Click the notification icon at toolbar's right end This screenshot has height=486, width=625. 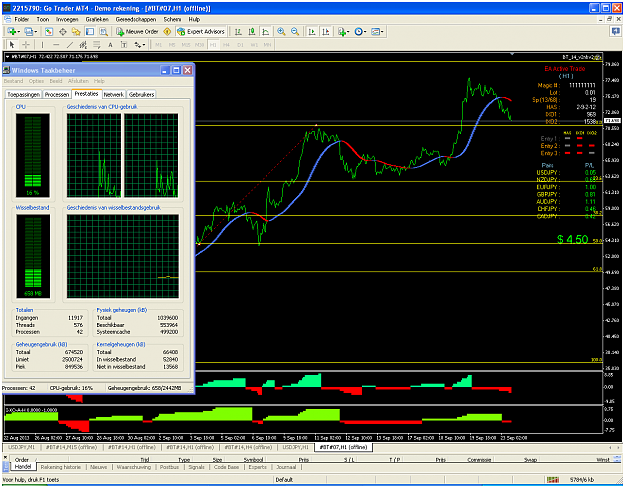(616, 31)
